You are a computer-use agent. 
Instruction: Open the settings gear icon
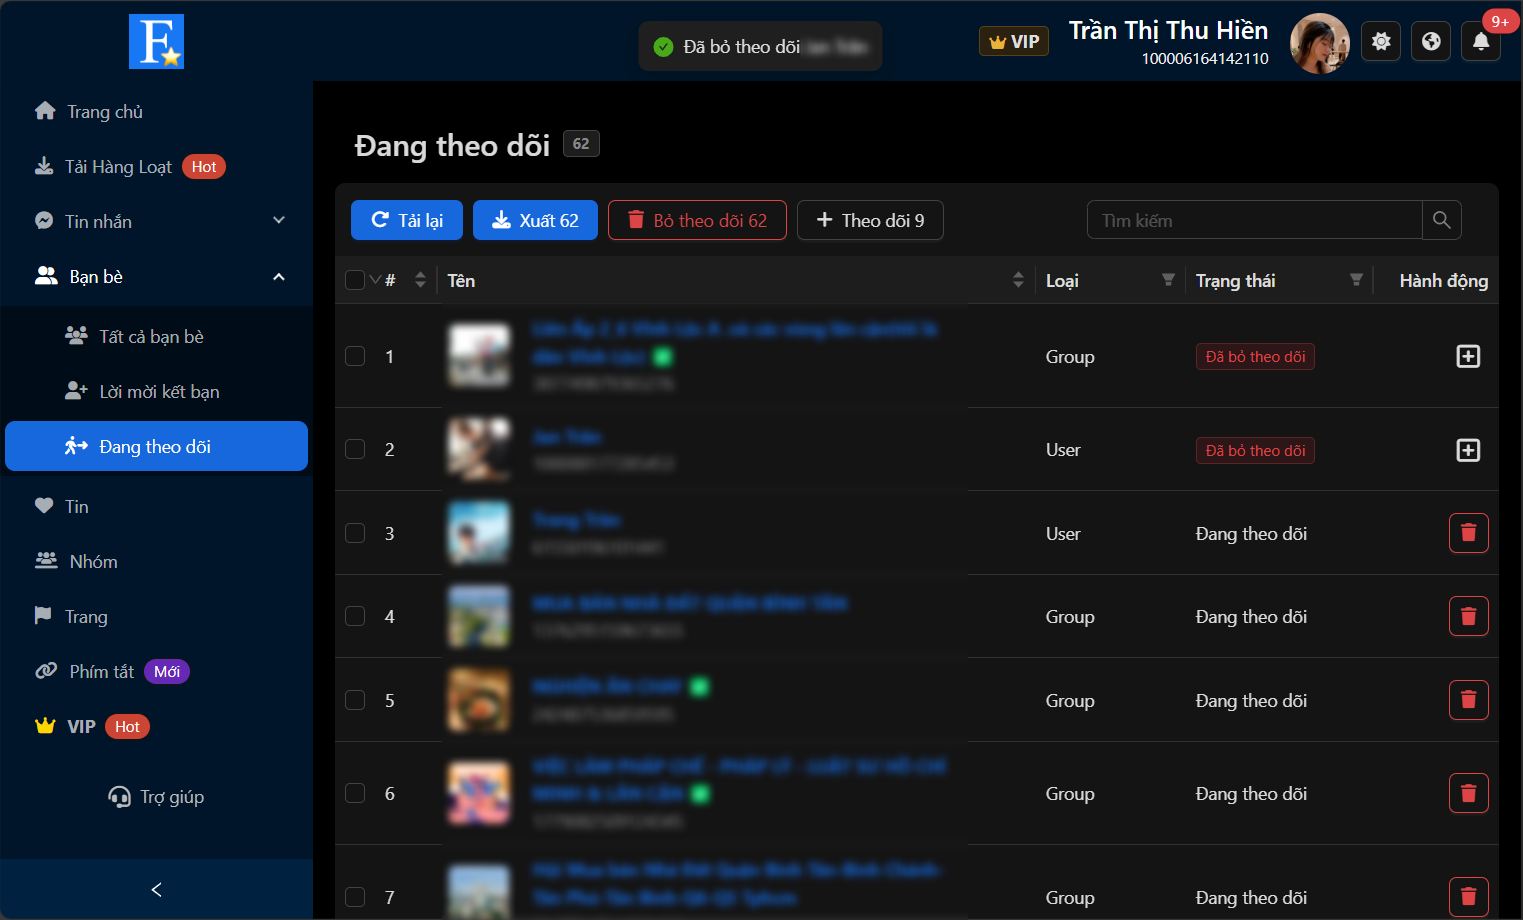(x=1381, y=41)
